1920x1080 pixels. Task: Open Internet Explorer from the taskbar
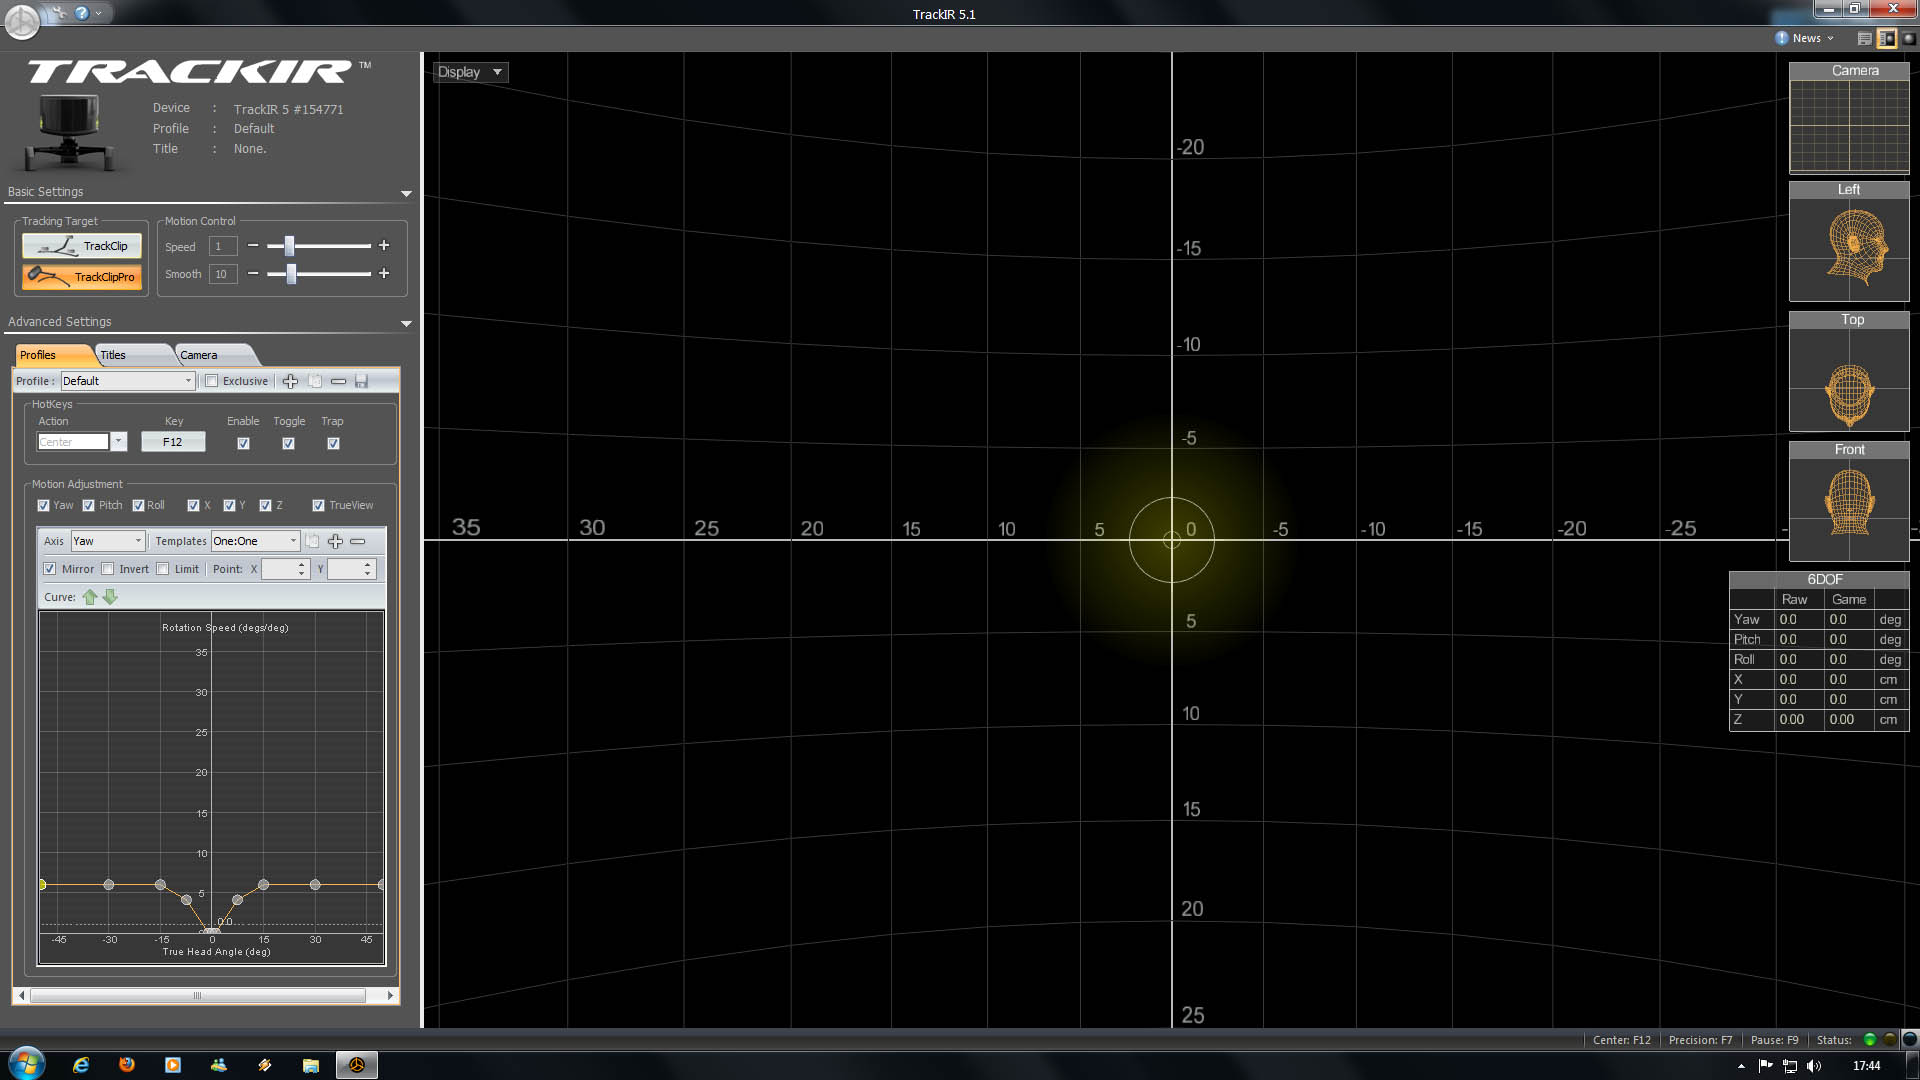click(x=81, y=1065)
